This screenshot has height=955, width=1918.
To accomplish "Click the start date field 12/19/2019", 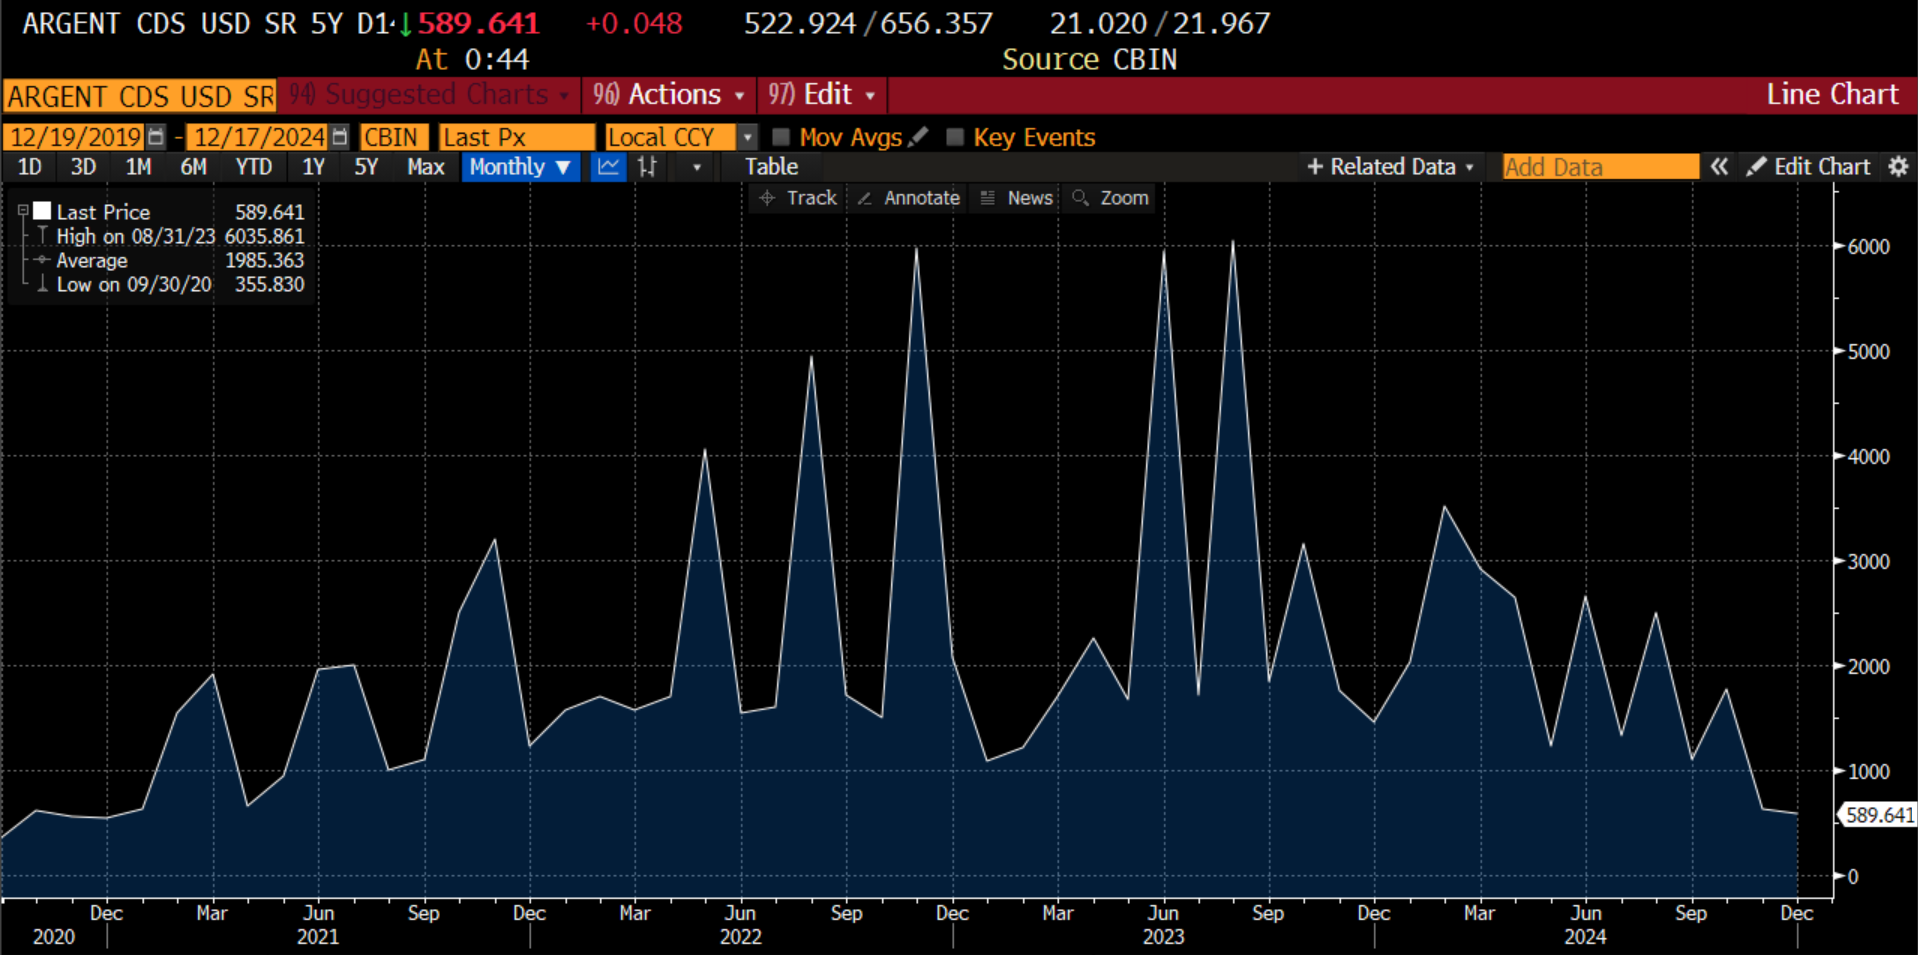I will (75, 137).
